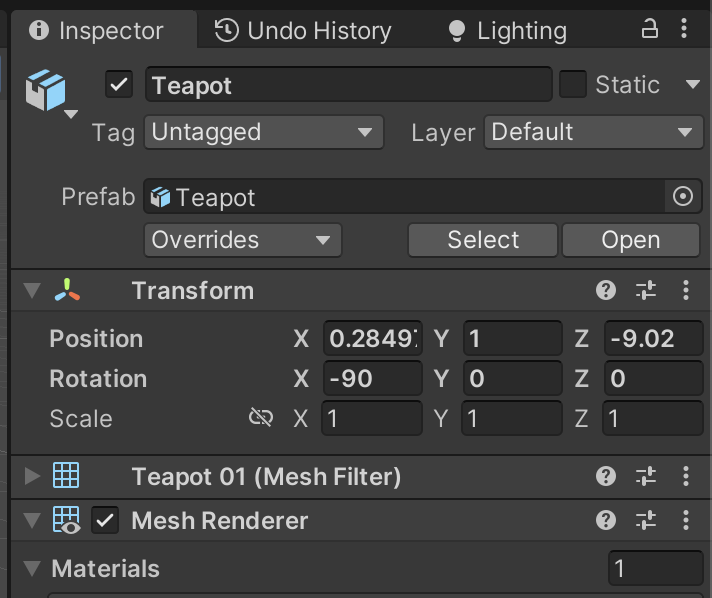Open the Tag dropdown showing Untagged
The width and height of the screenshot is (712, 598).
click(264, 132)
